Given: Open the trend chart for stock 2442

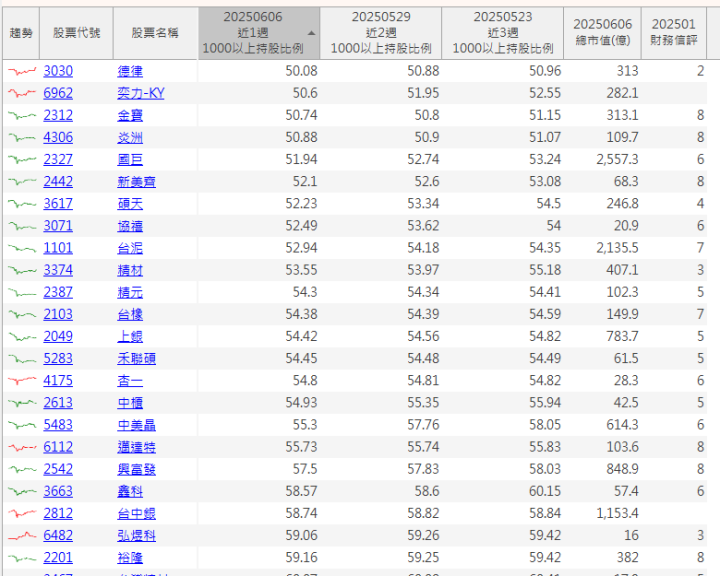Looking at the screenshot, I should pos(22,181).
